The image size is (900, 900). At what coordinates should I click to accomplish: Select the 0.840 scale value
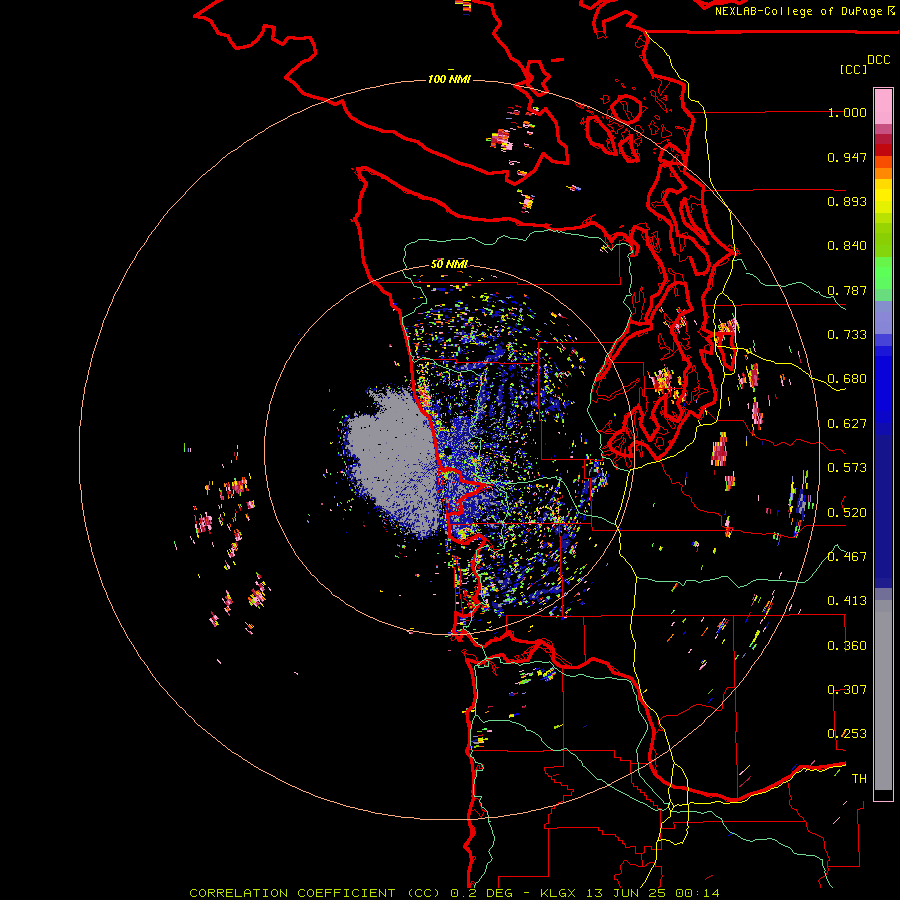pos(847,246)
